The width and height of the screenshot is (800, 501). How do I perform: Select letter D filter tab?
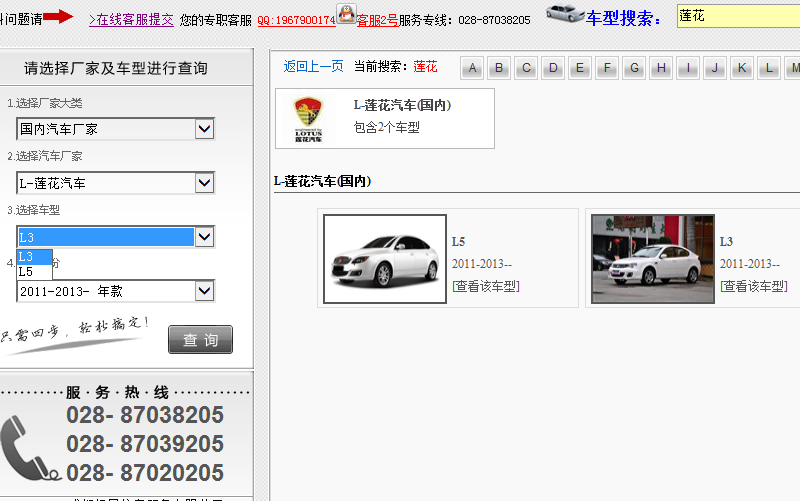pyautogui.click(x=553, y=68)
